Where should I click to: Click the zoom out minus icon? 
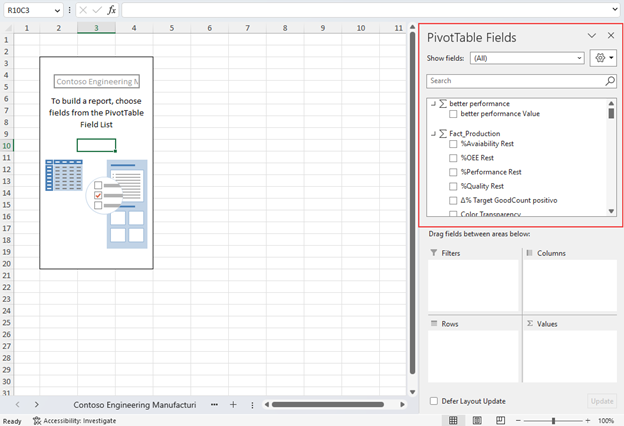[x=518, y=420]
